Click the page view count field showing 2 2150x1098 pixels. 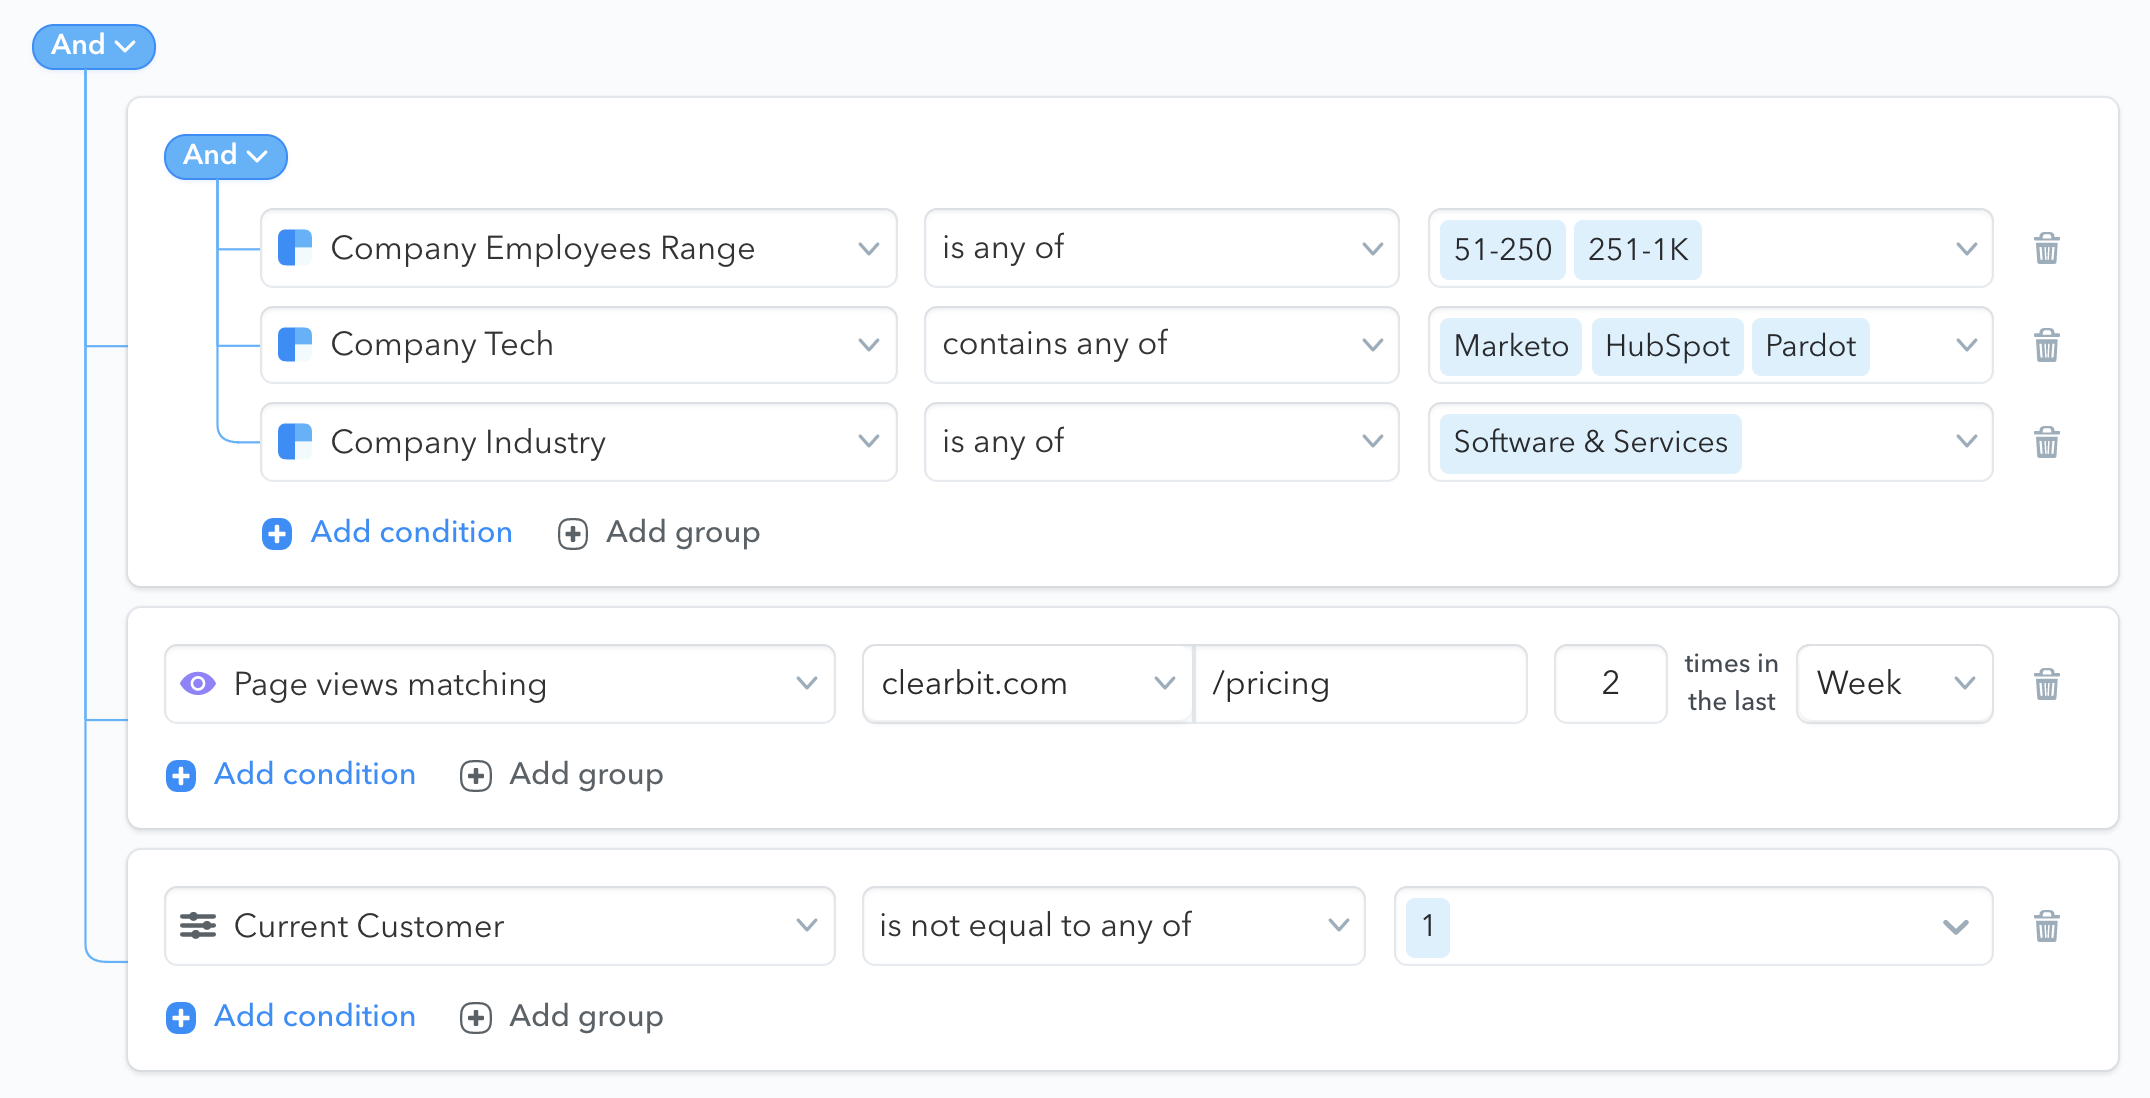click(x=1609, y=684)
